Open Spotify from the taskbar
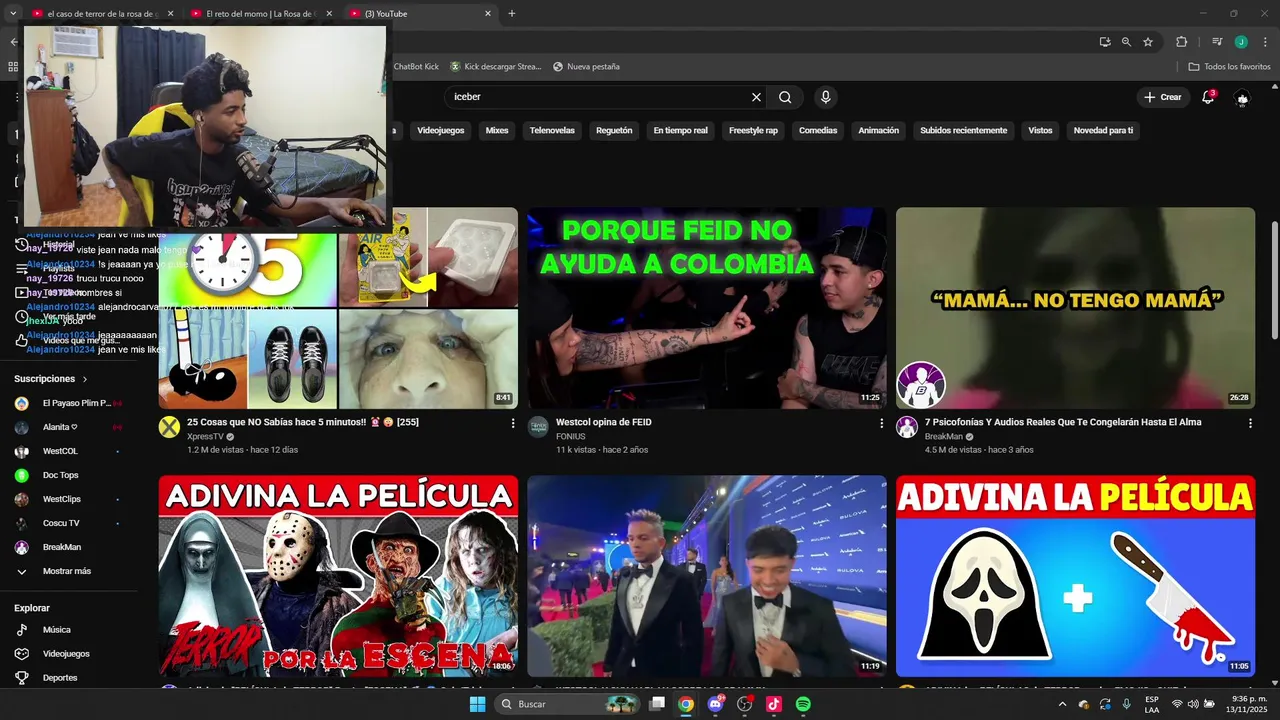The image size is (1280, 720). [x=803, y=704]
